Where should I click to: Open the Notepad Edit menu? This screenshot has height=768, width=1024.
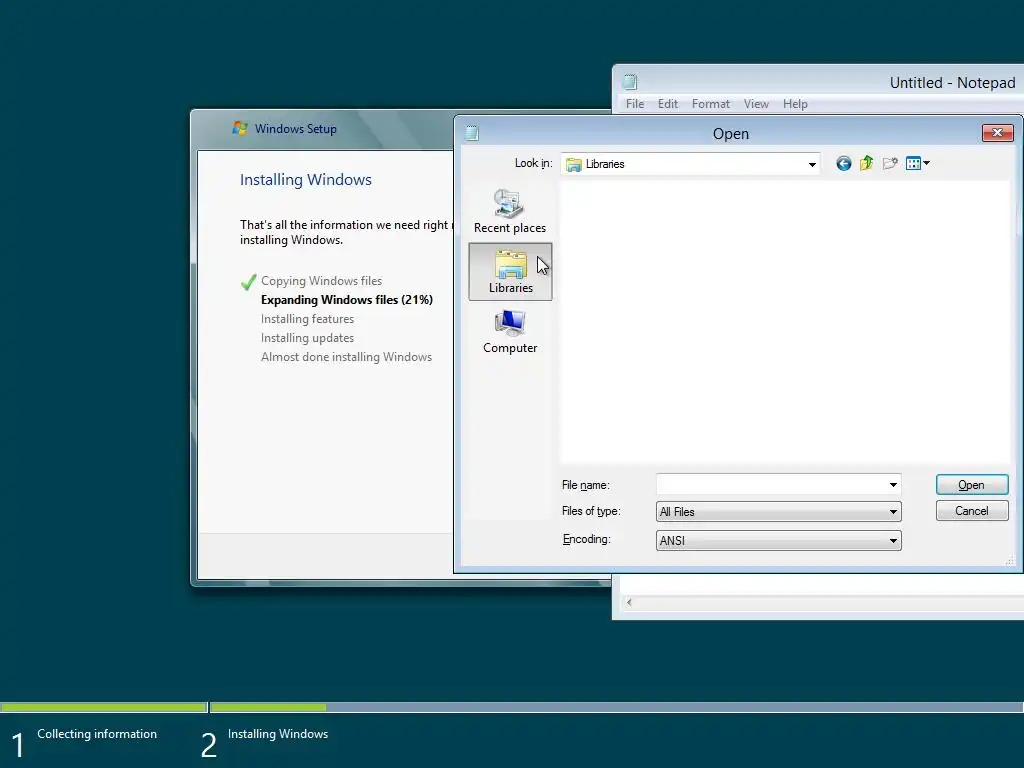667,104
